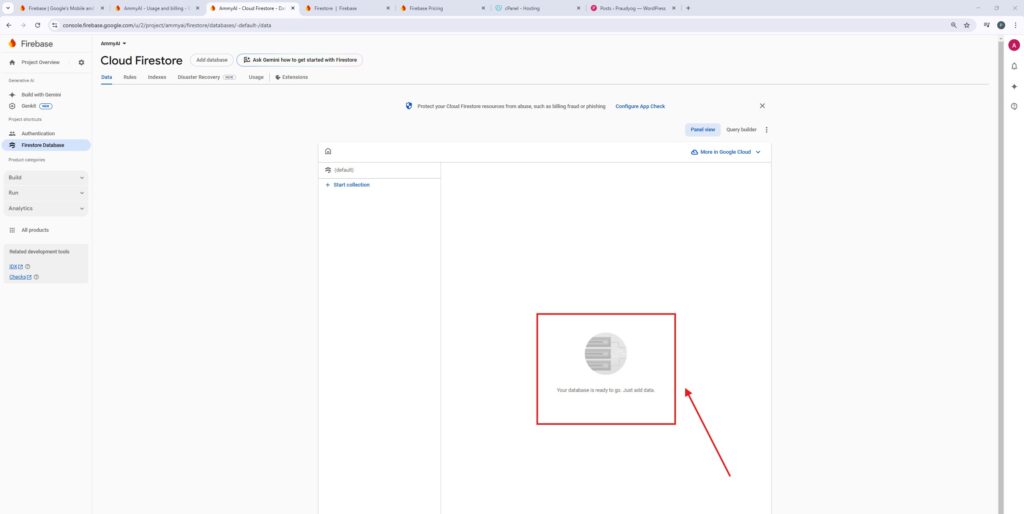The width and height of the screenshot is (1024, 514).
Task: Open Gemini sparkle icon in right rail
Action: click(1014, 86)
